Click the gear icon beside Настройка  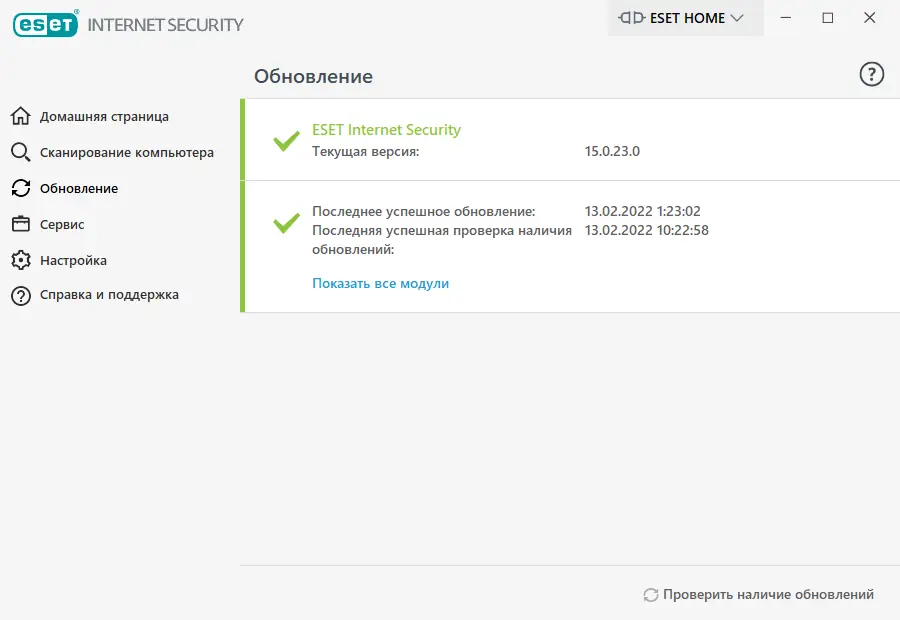coord(21,260)
